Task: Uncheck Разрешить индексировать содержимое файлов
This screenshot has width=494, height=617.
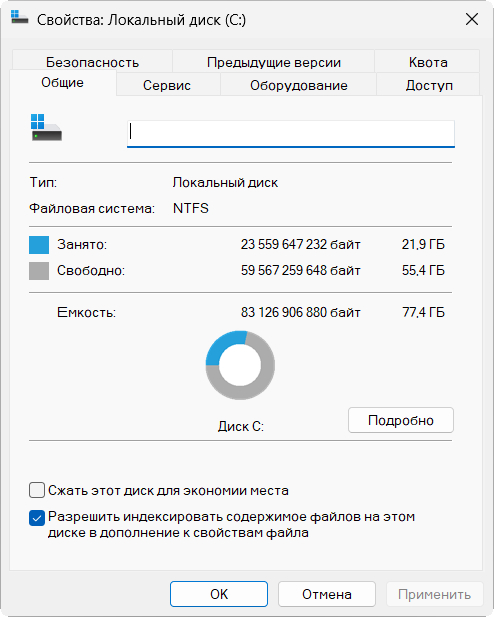Action: pyautogui.click(x=37, y=518)
